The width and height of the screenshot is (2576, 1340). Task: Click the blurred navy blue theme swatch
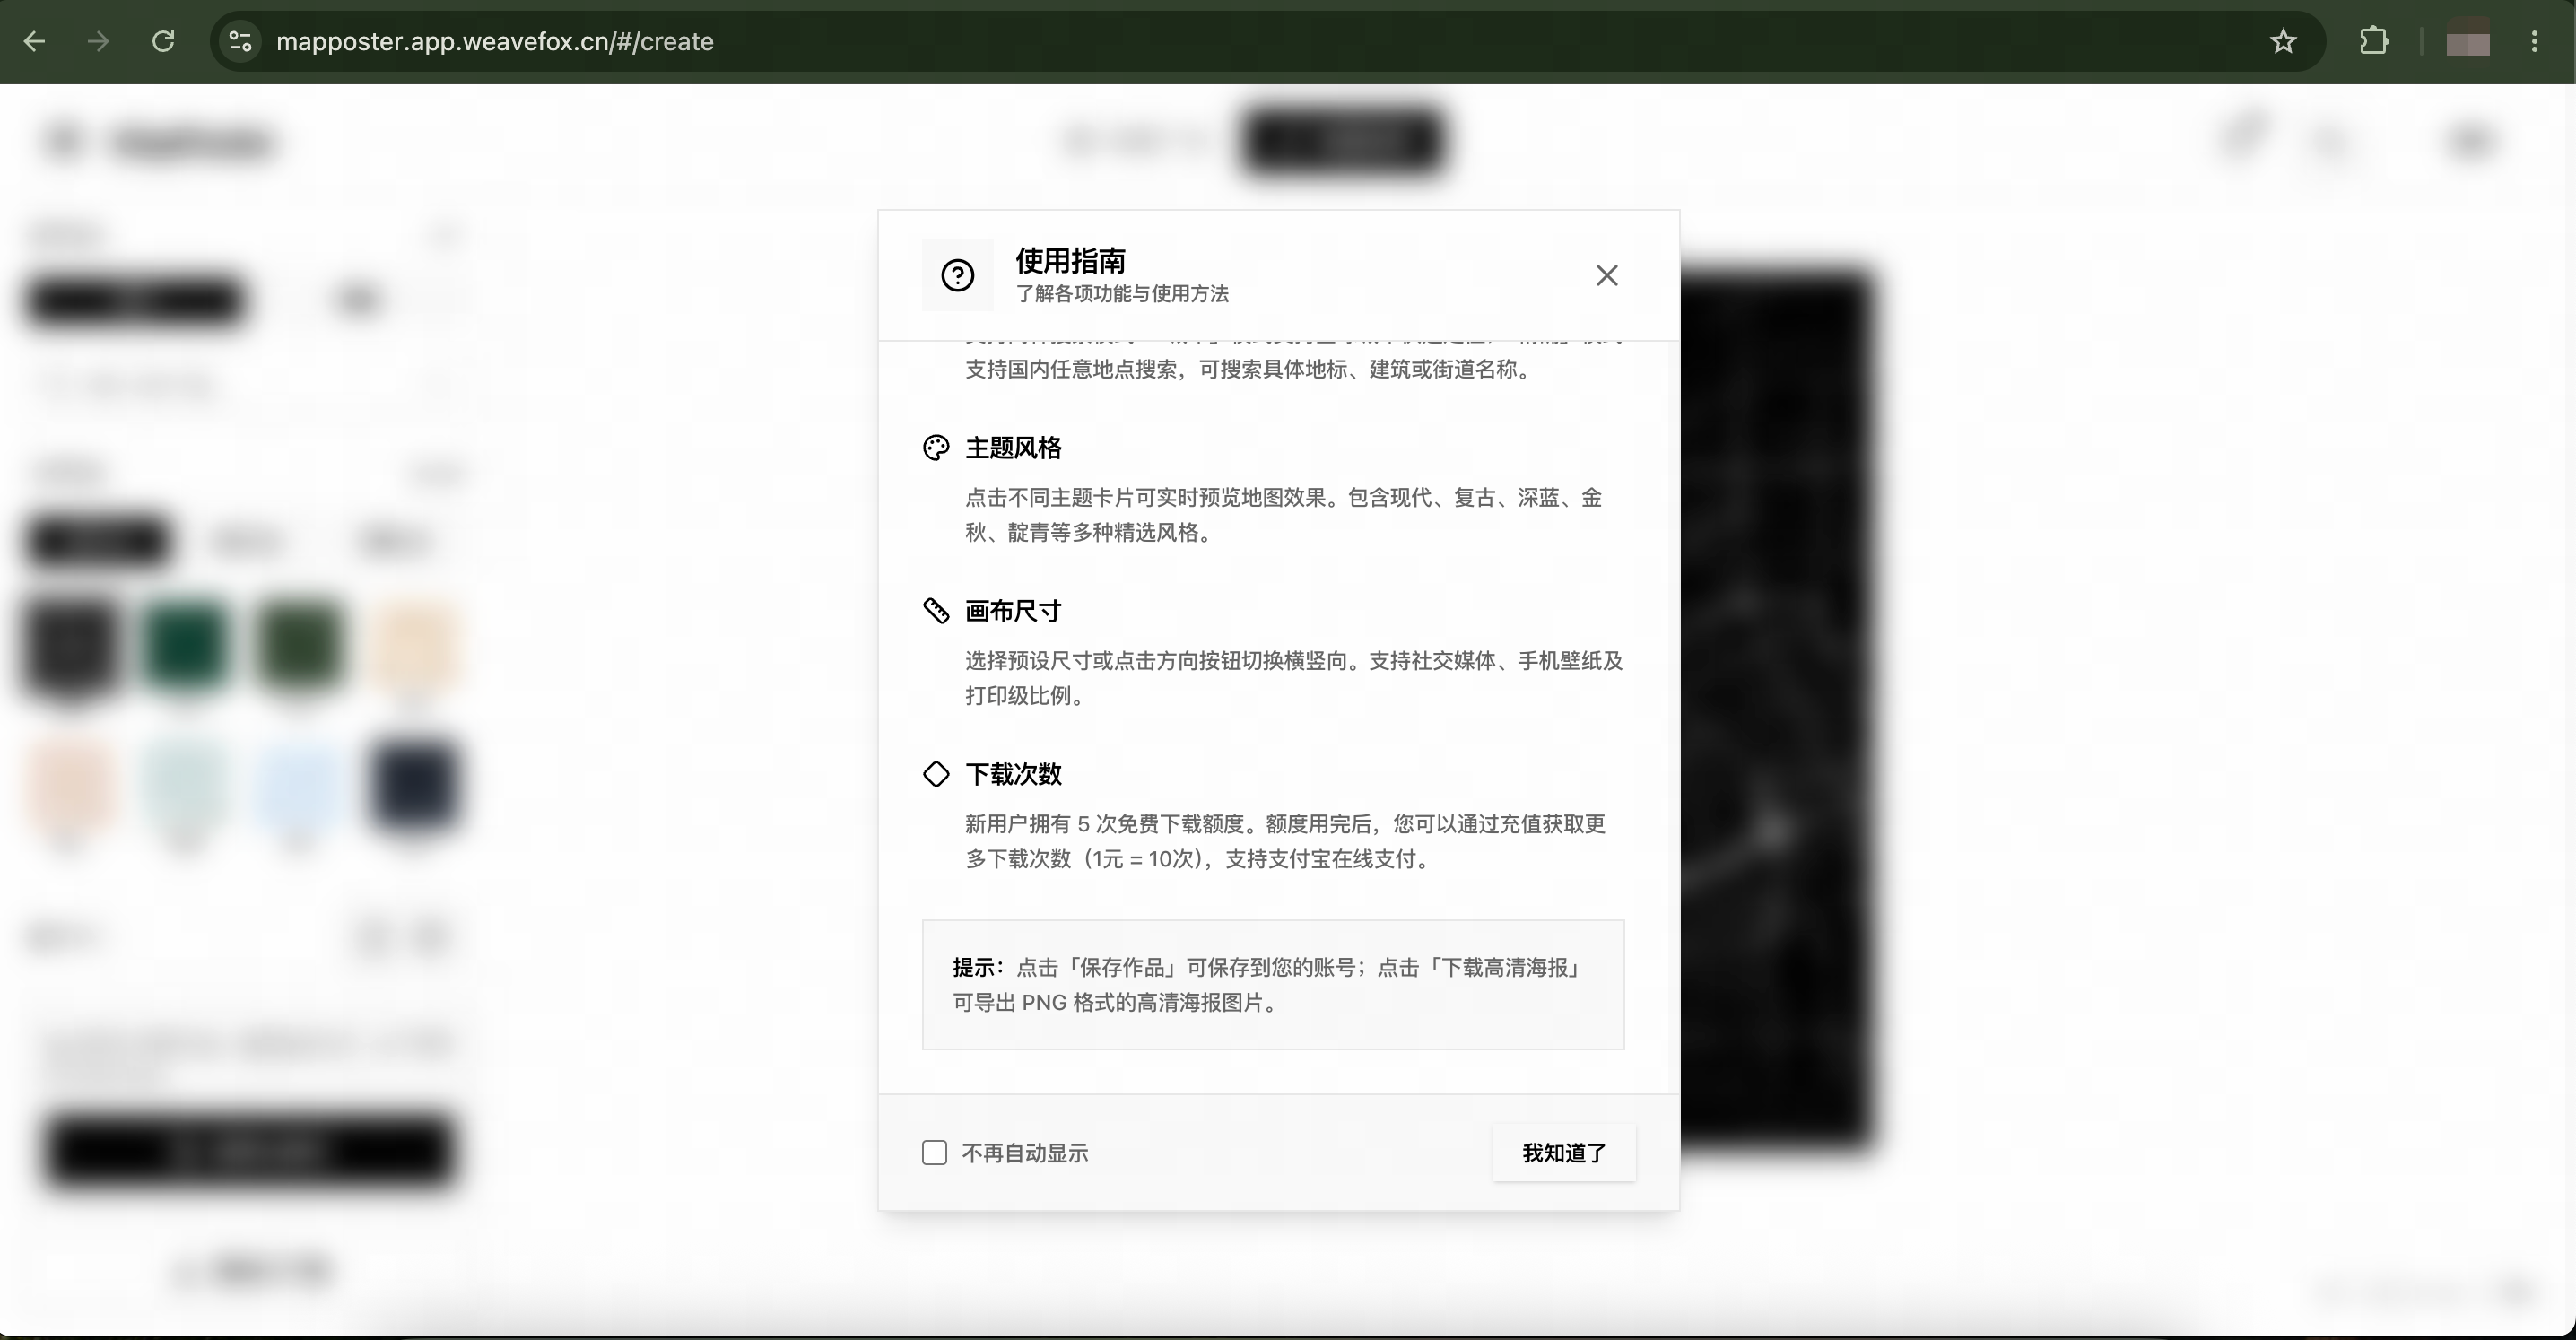414,786
